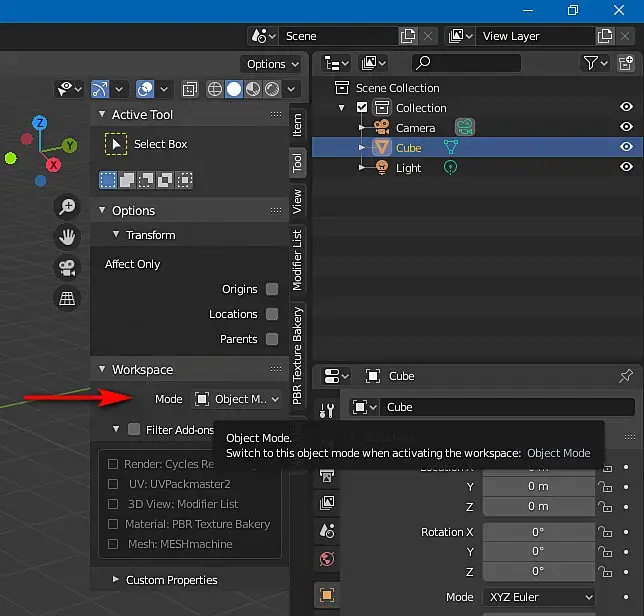Uncheck the Collection exclude checkbox
This screenshot has width=644, height=616.
362,108
